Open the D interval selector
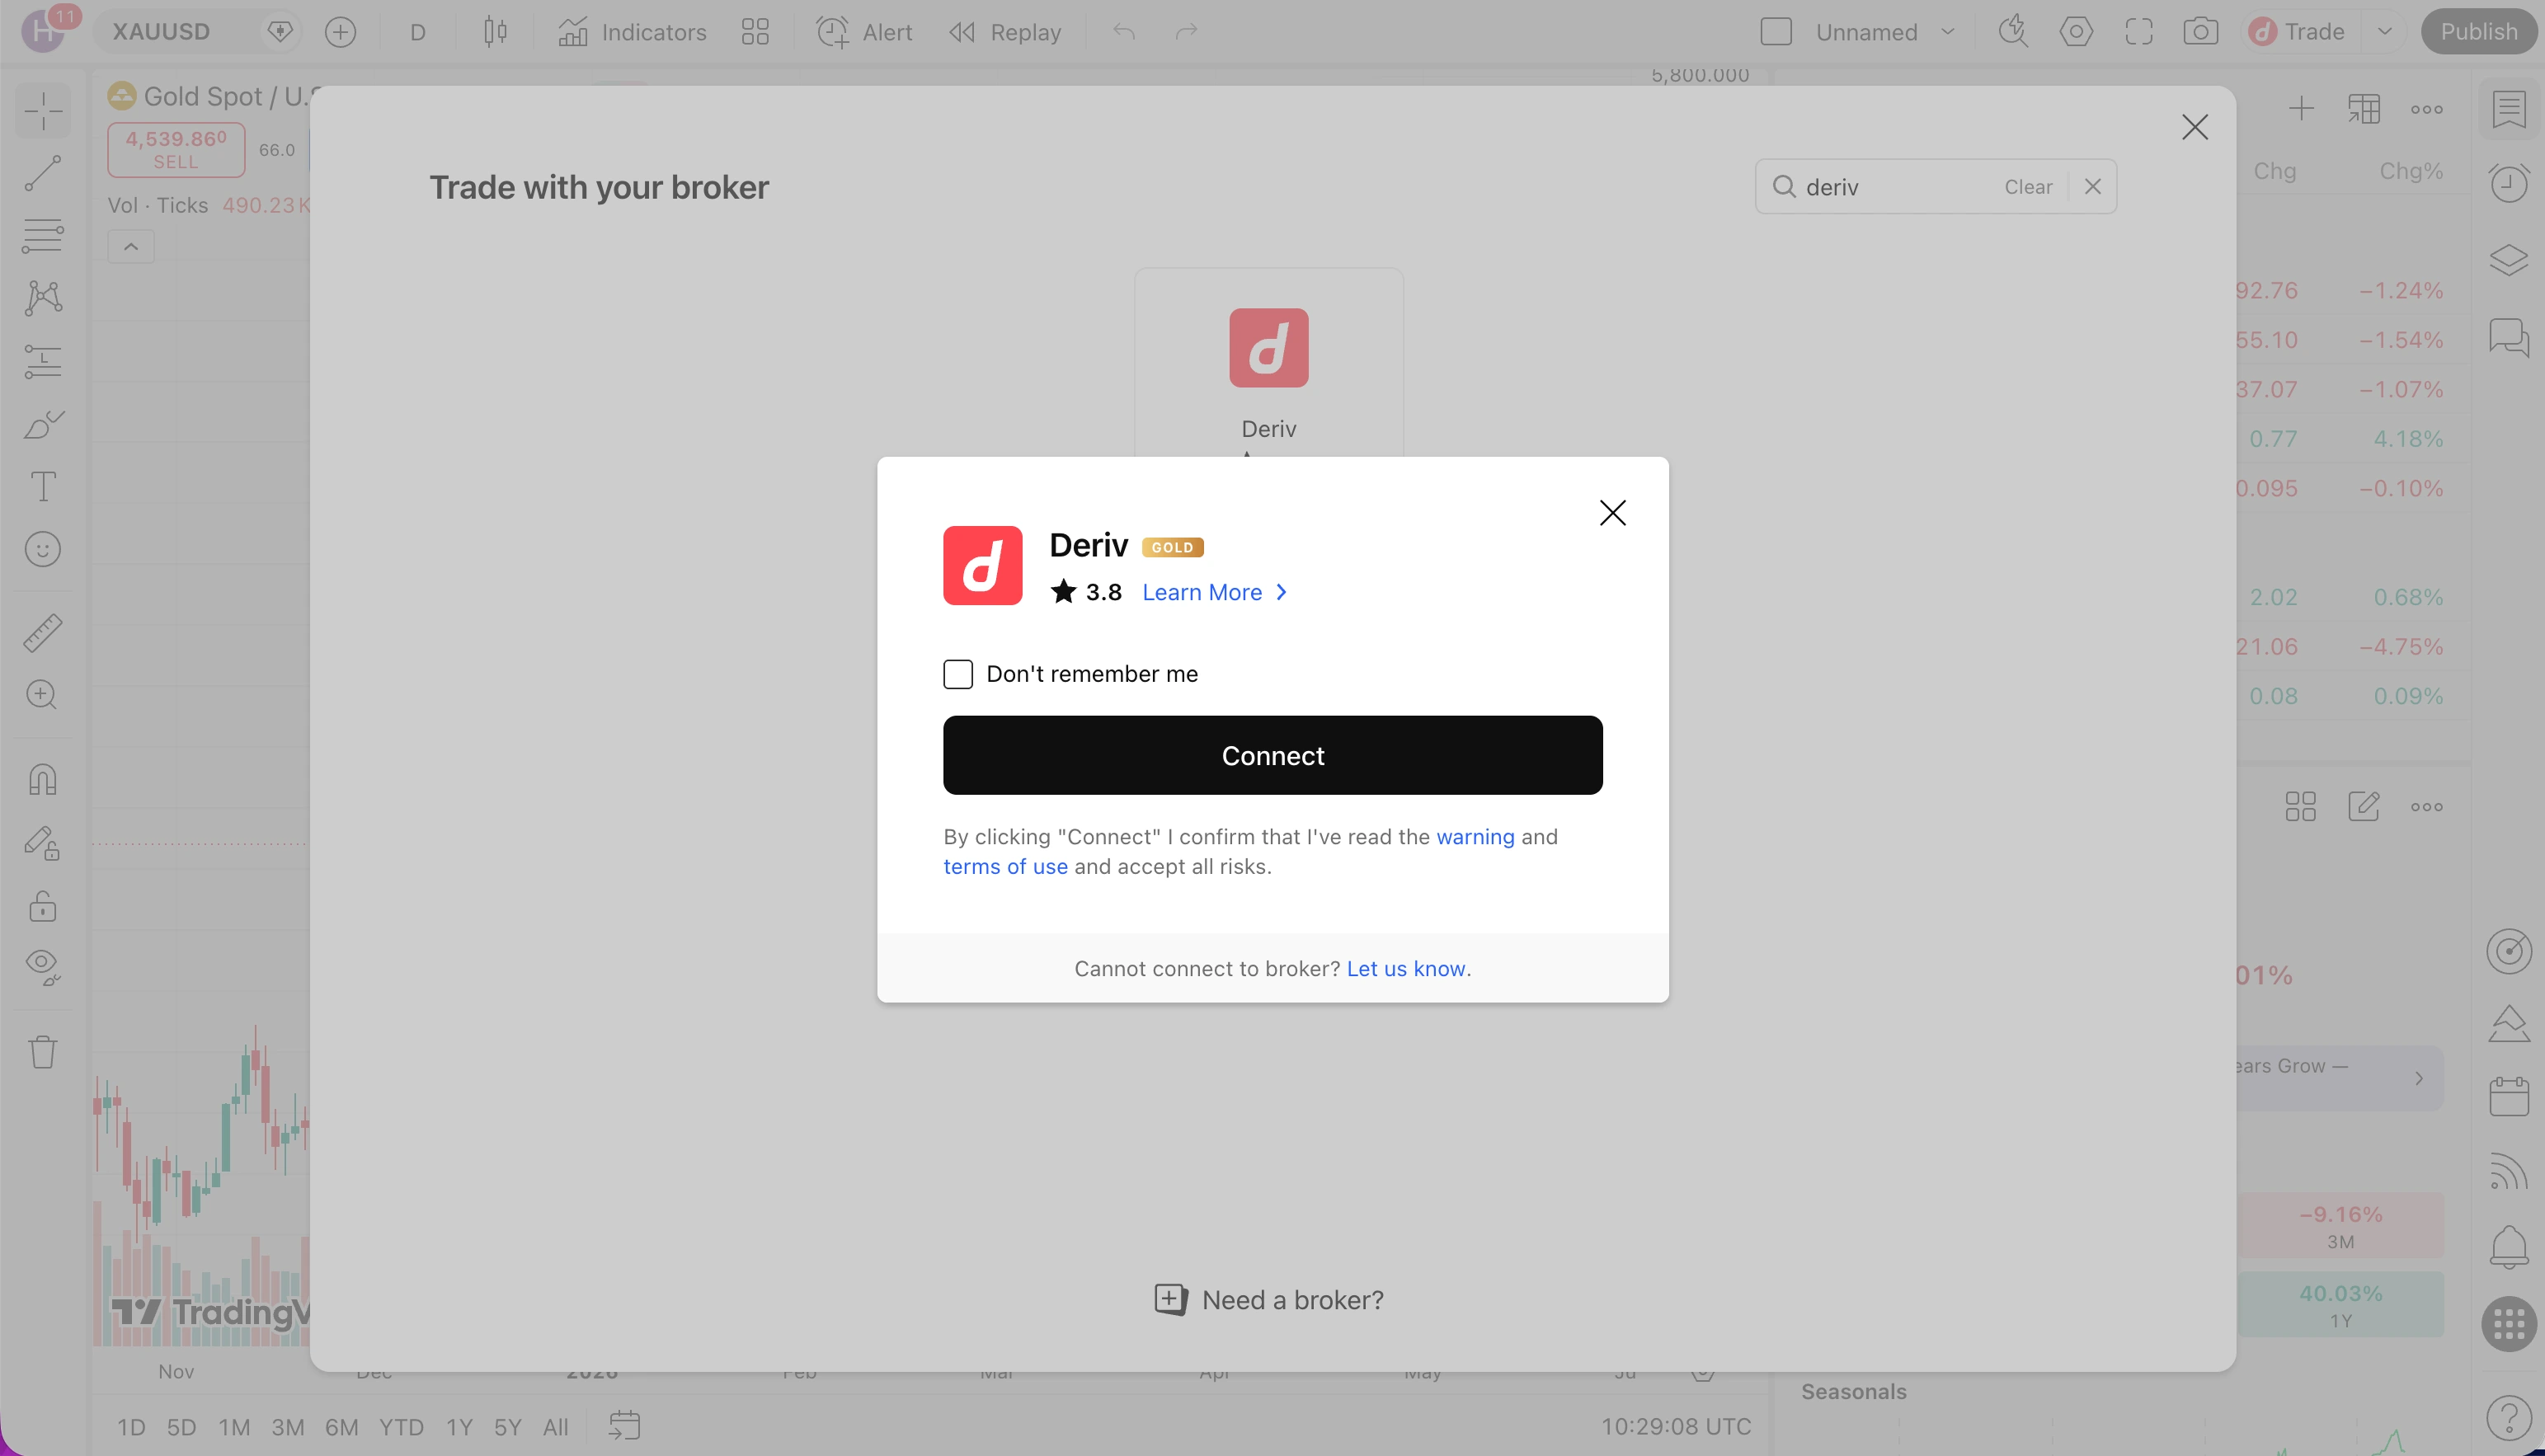Screen dimensions: 2545x1456 tap(417, 32)
